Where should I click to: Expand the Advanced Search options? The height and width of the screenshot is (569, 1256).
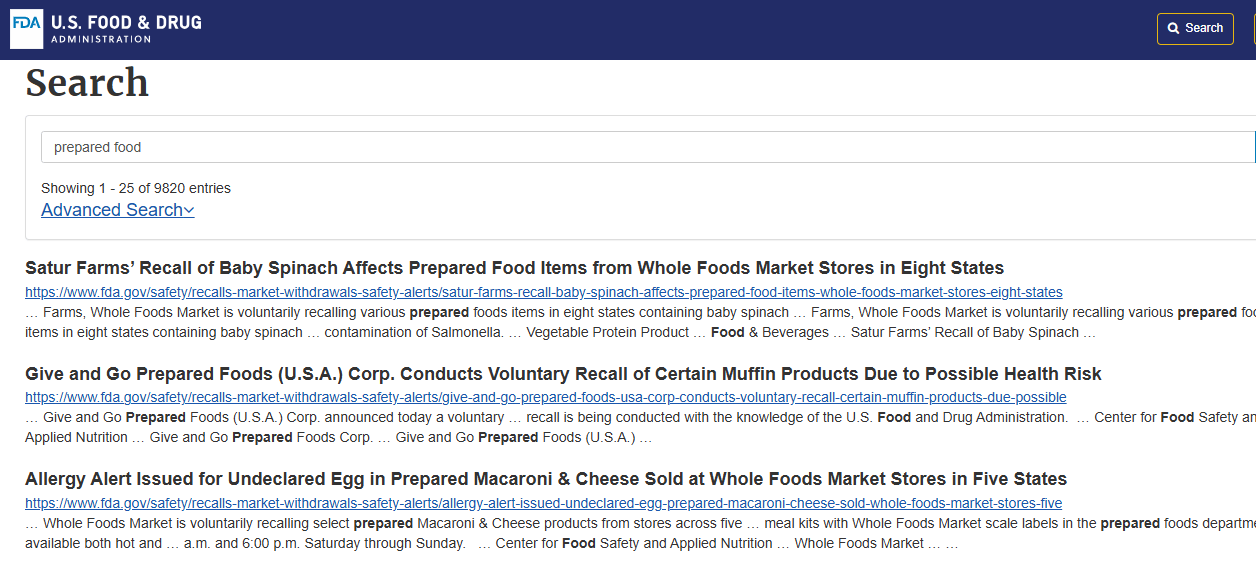(x=112, y=210)
